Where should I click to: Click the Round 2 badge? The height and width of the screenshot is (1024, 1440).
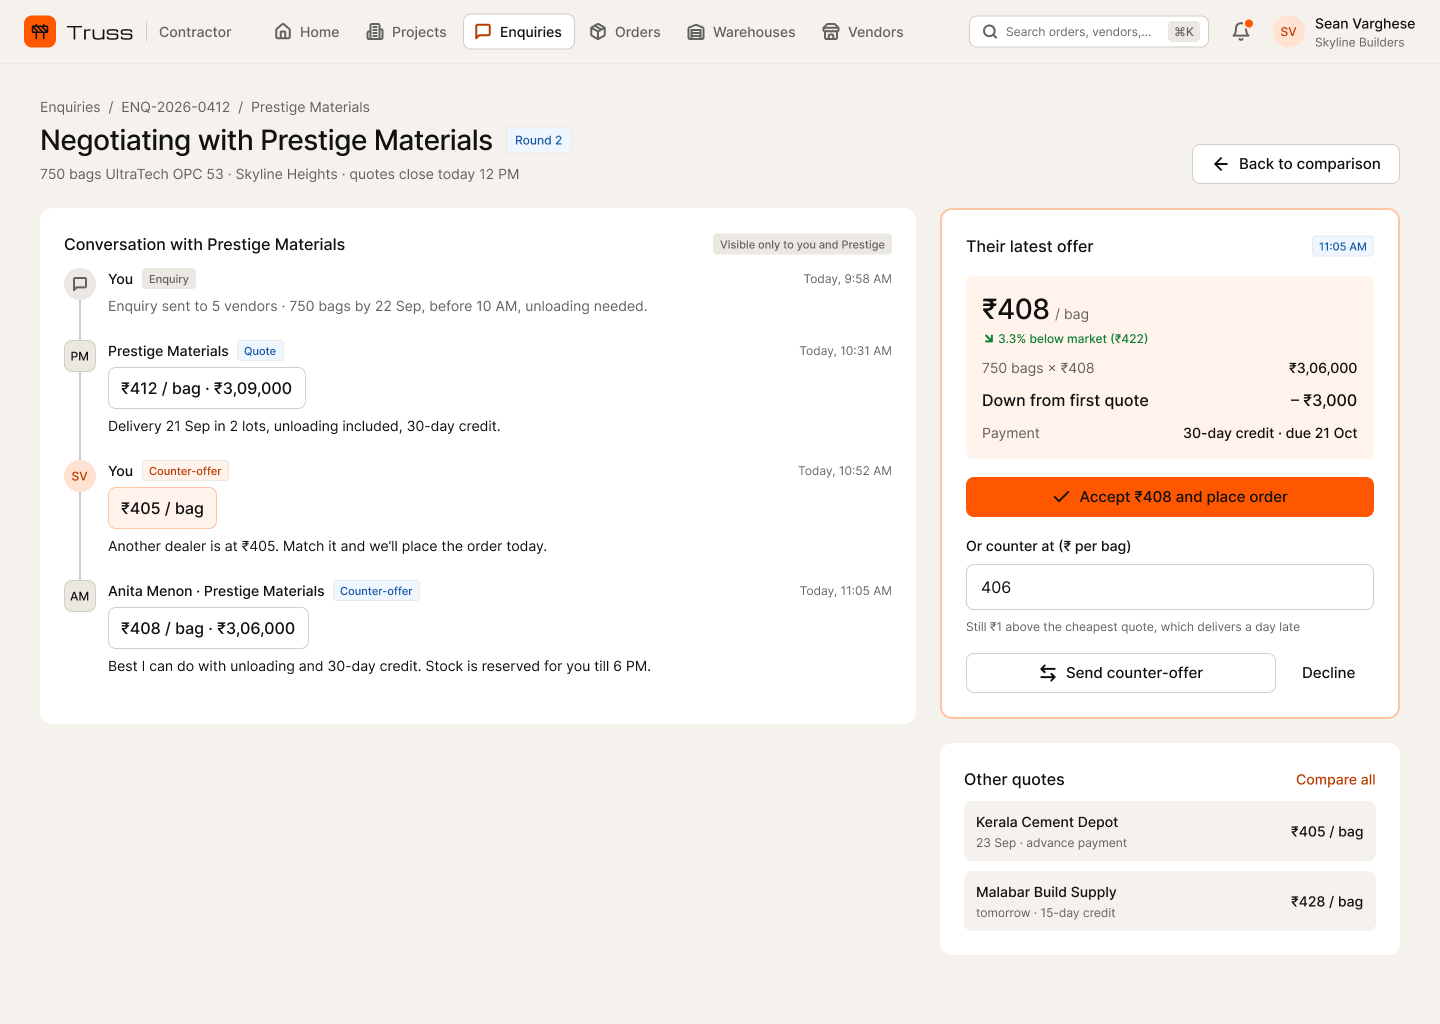pos(539,140)
